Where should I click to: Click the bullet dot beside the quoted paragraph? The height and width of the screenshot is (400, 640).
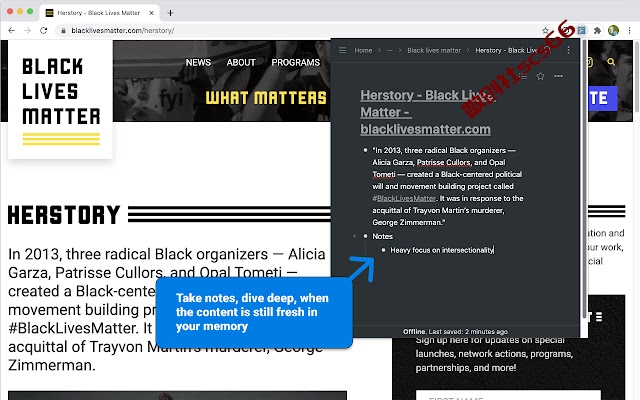(x=365, y=150)
